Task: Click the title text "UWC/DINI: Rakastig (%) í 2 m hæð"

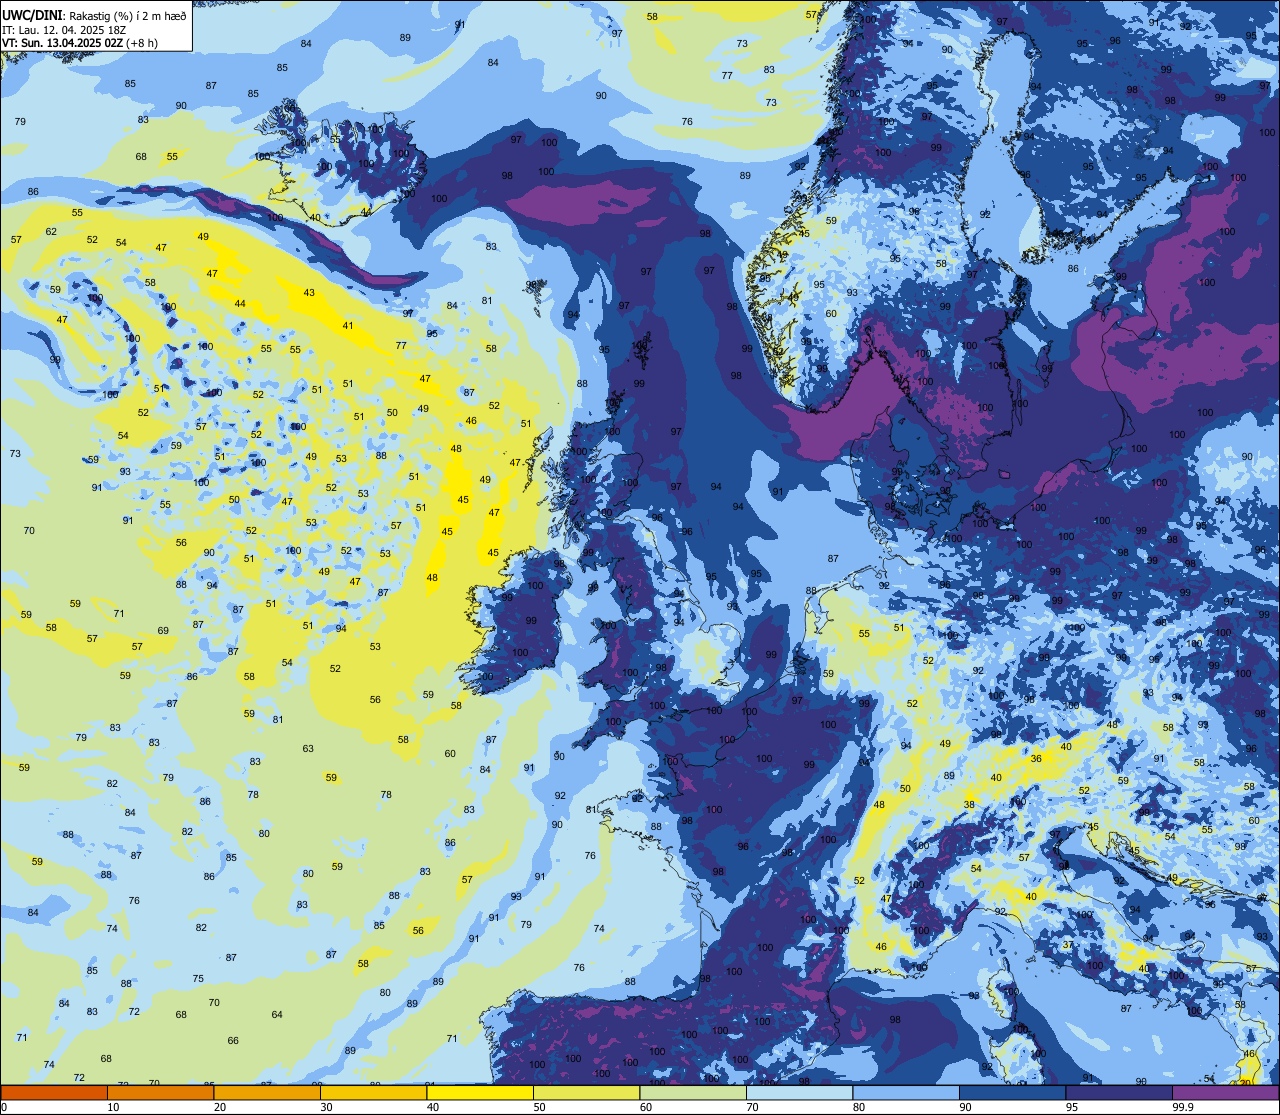Action: click(95, 15)
